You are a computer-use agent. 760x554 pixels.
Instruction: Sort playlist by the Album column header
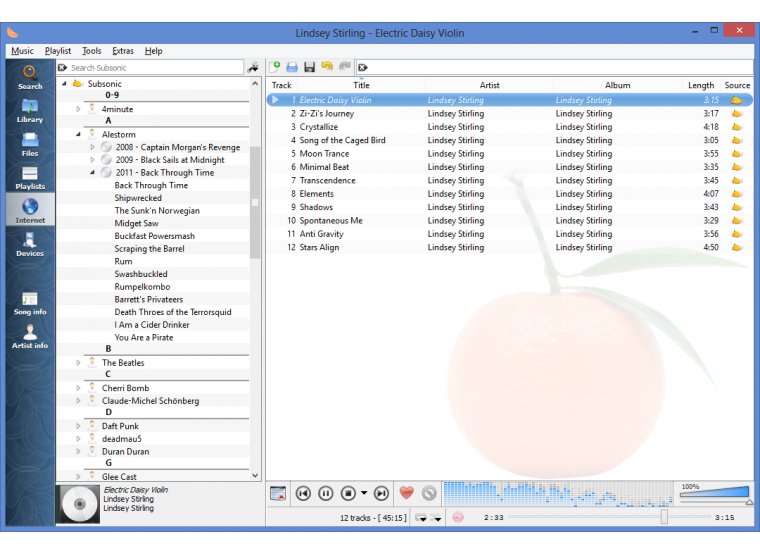pyautogui.click(x=618, y=85)
